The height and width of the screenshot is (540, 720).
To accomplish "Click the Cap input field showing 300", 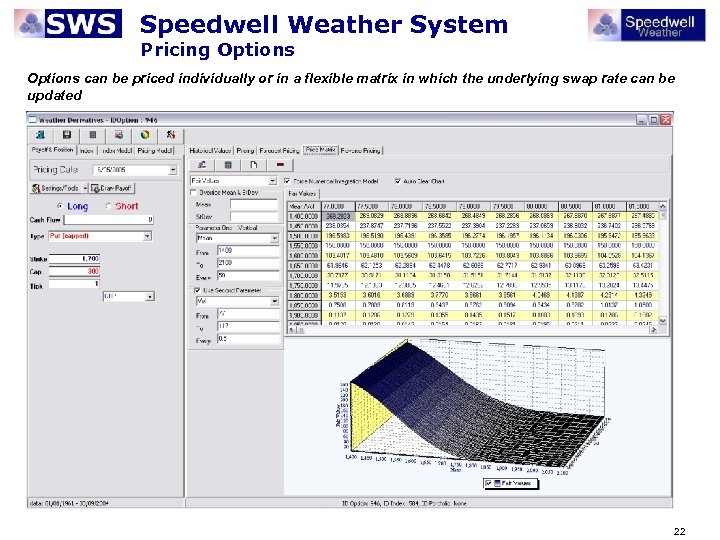I will click(x=74, y=271).
